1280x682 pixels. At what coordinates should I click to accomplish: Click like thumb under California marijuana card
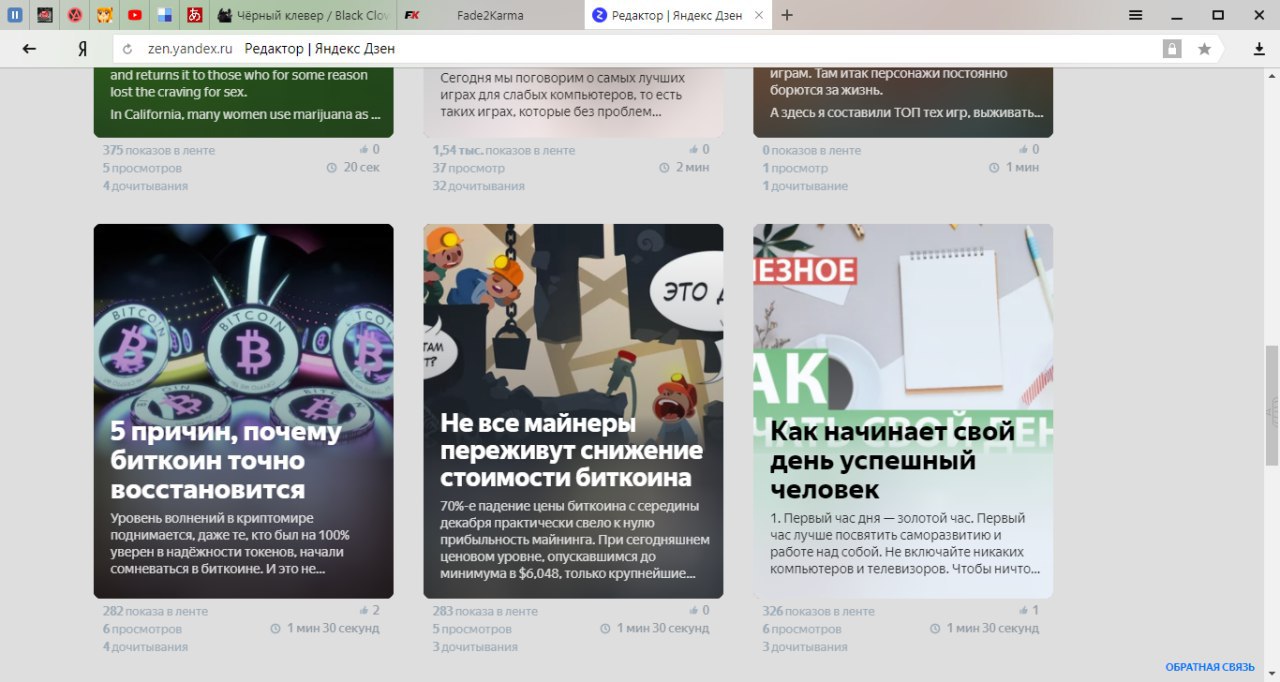(364, 149)
